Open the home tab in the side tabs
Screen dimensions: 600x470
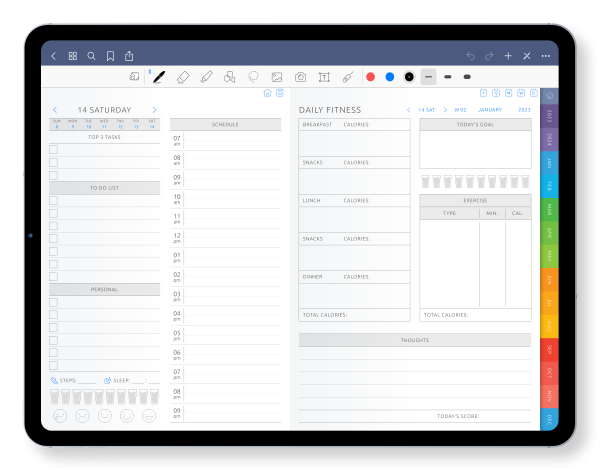[x=549, y=96]
